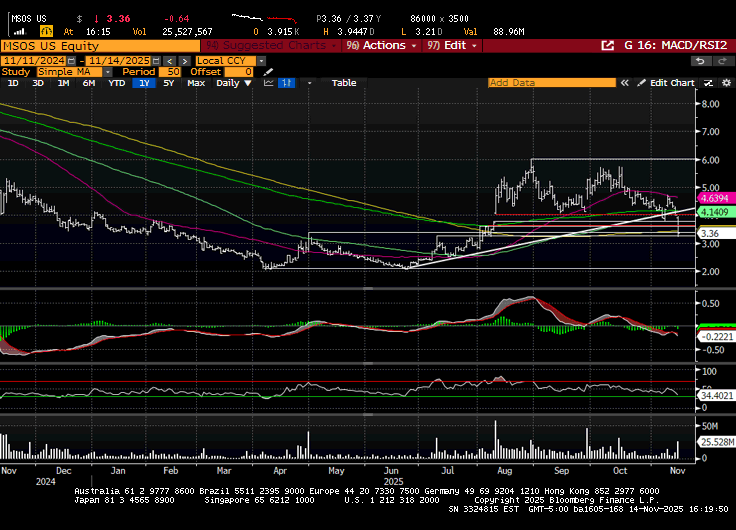Viewport: 736px width, 530px height.
Task: Click the Local CCY currency field
Action: click(x=226, y=61)
